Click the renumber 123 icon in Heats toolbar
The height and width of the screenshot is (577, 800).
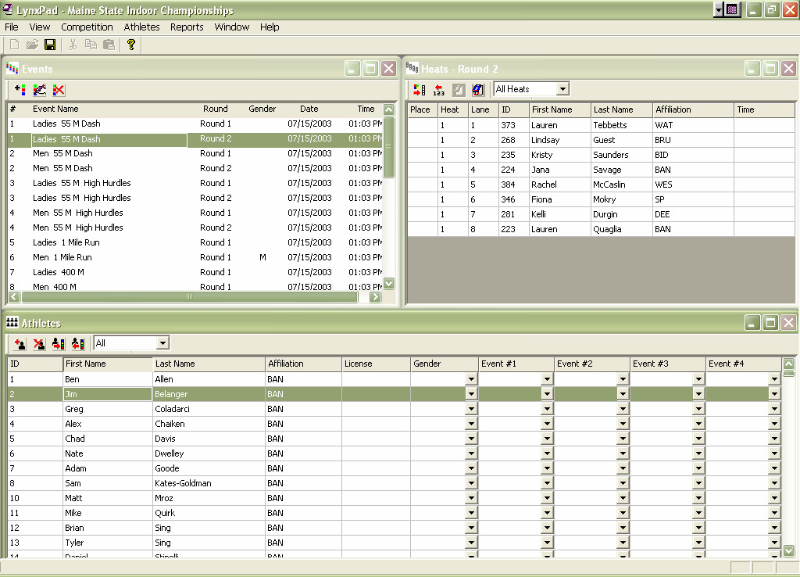[439, 90]
